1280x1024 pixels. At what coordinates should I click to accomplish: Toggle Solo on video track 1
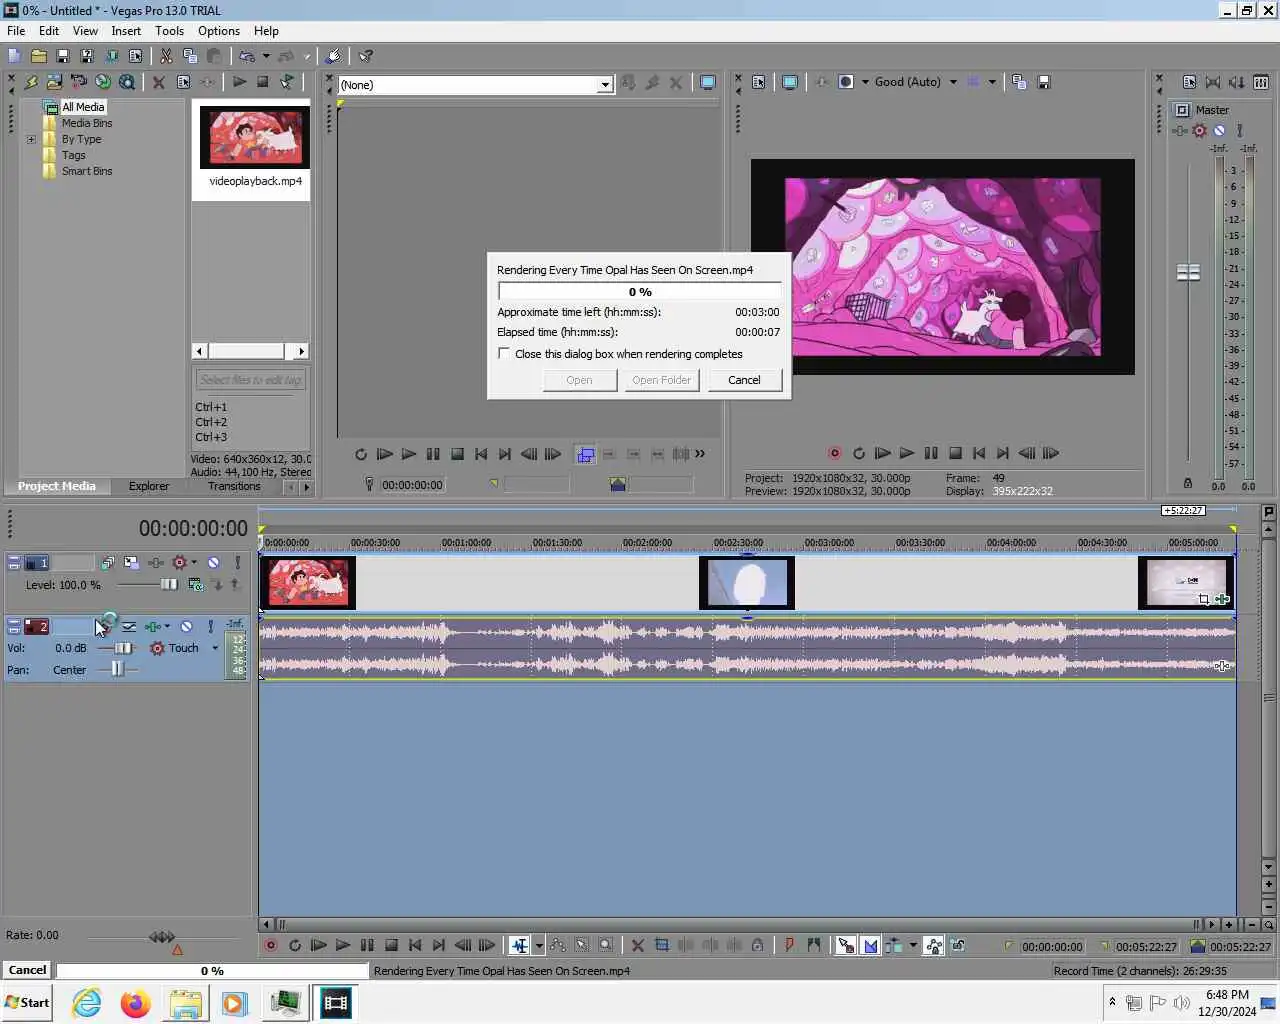pyautogui.click(x=237, y=562)
